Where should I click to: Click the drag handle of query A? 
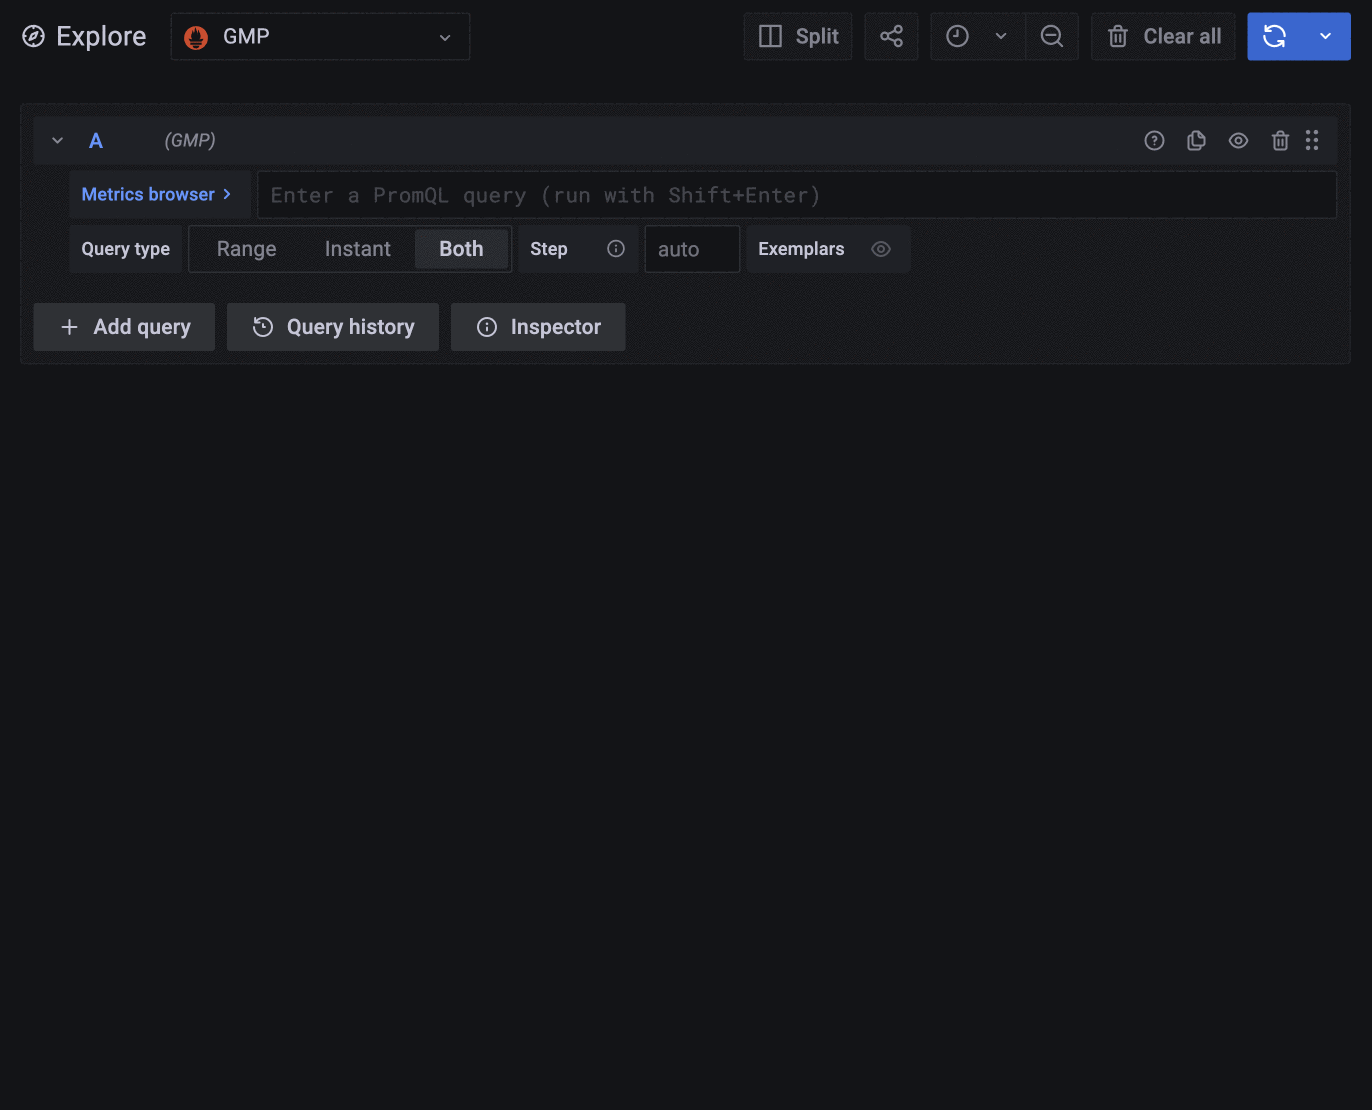point(1313,140)
